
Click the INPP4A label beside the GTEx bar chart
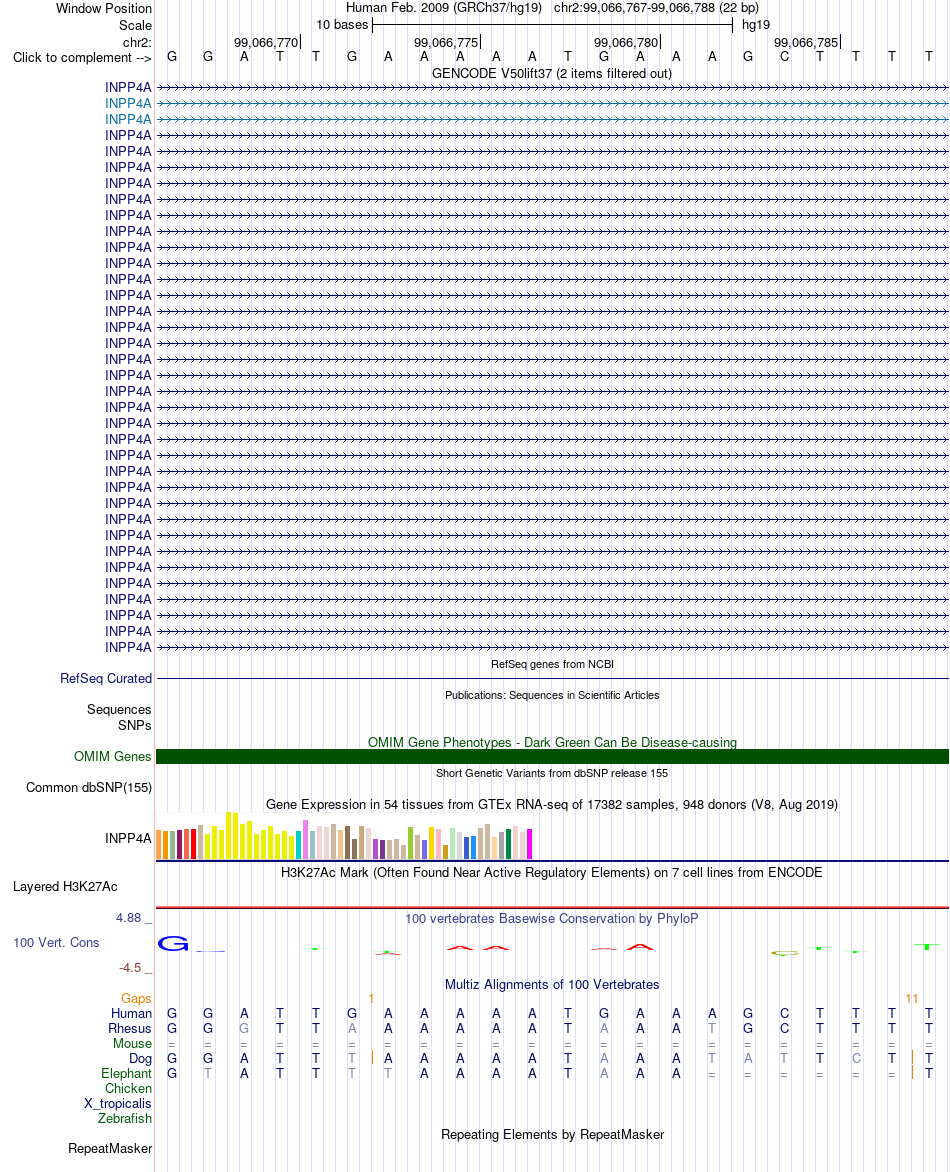pyautogui.click(x=129, y=838)
